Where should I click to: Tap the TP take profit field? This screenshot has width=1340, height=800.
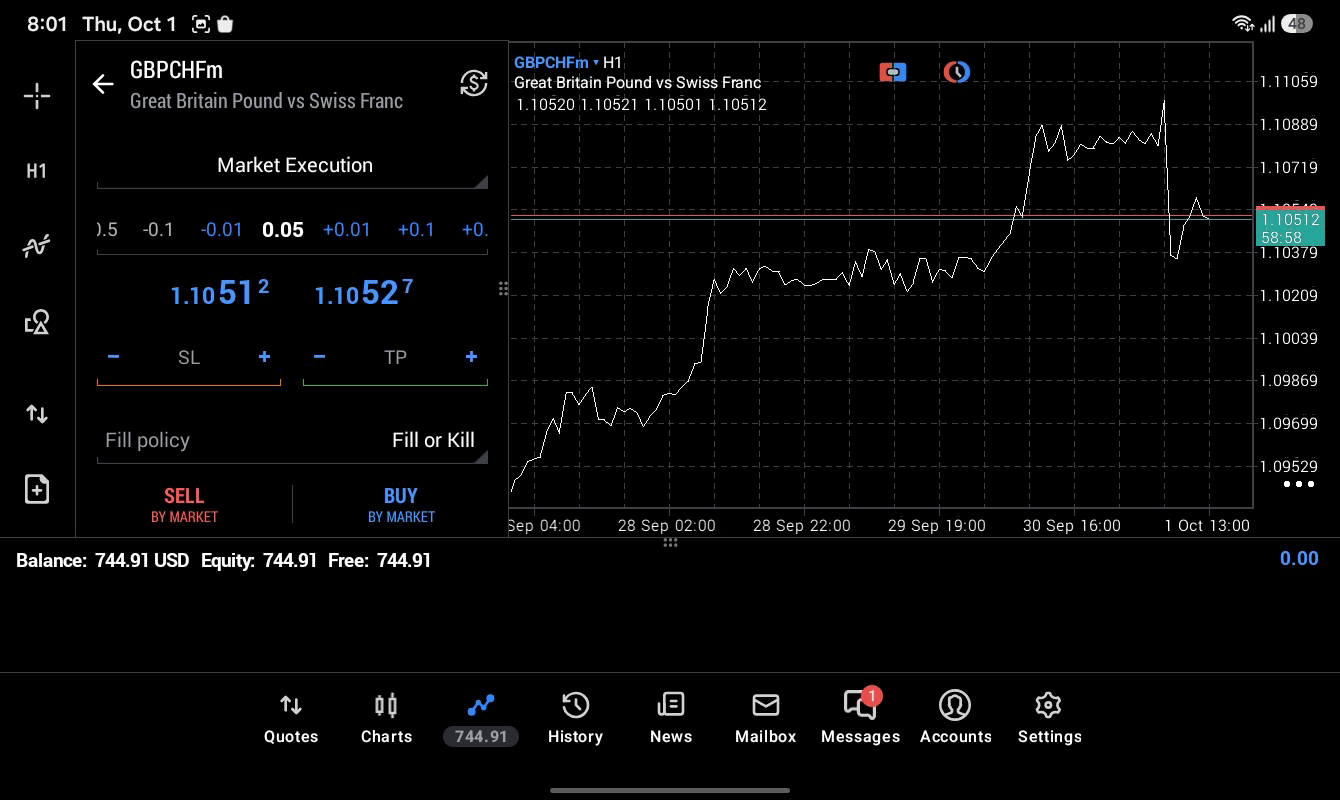395,358
